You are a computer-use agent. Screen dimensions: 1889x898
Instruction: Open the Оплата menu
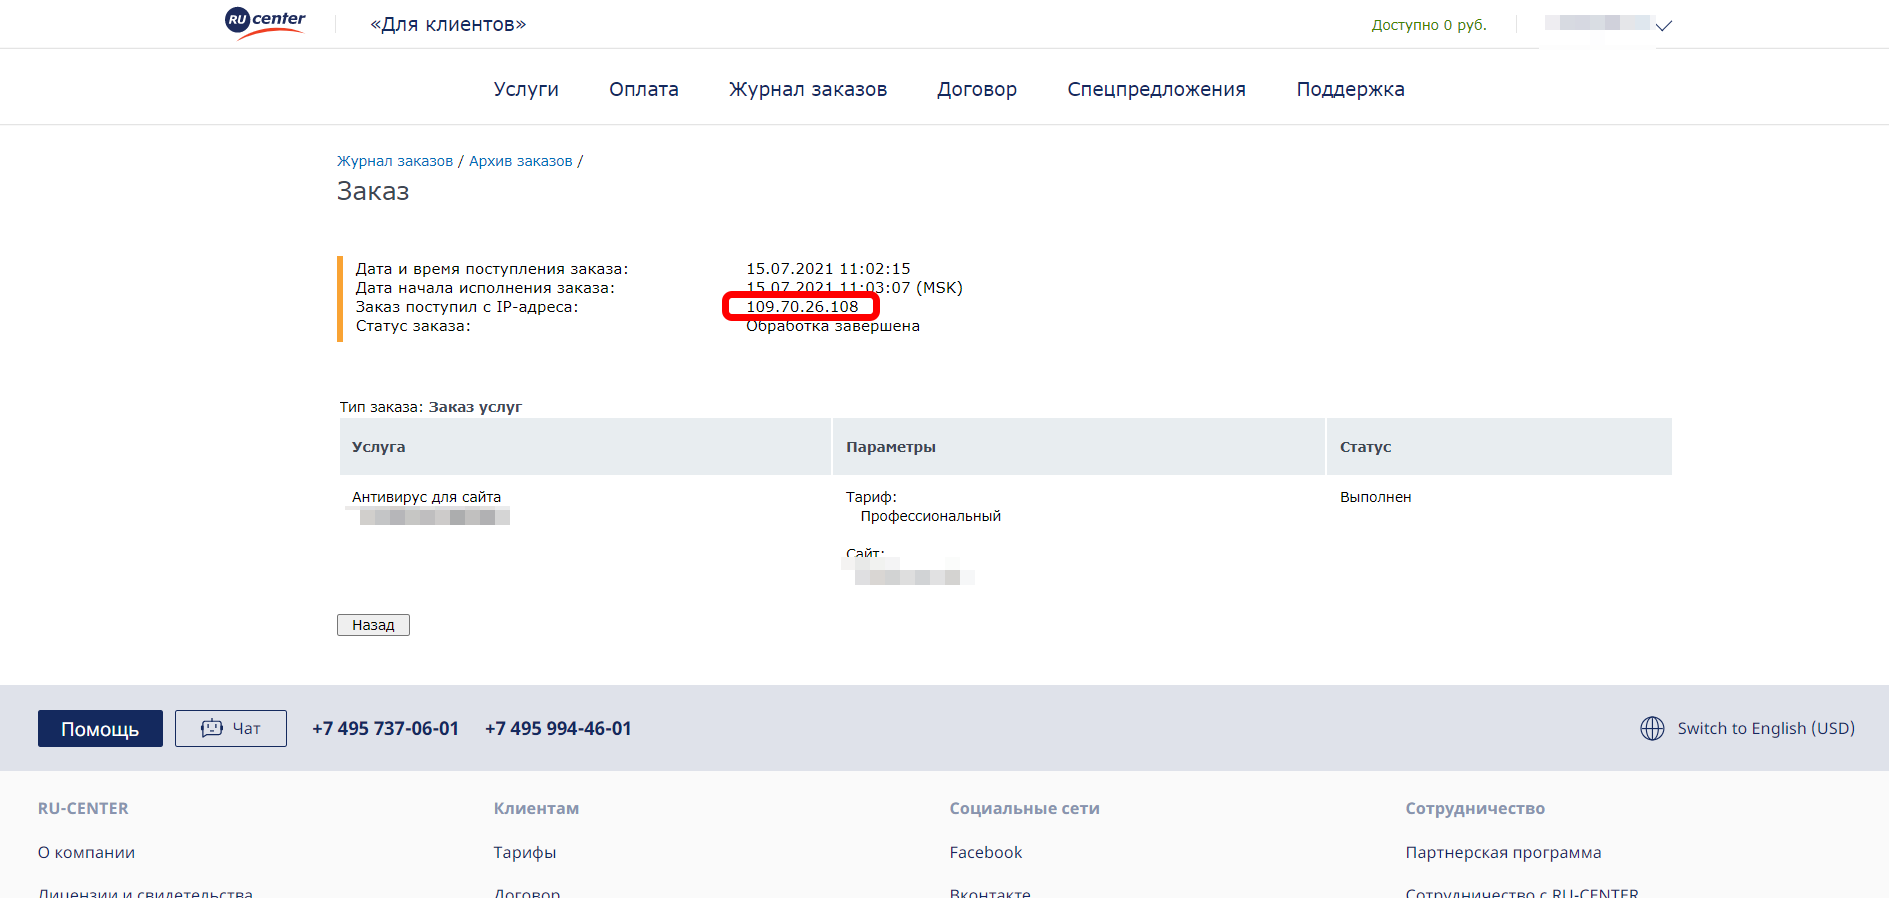pos(644,89)
